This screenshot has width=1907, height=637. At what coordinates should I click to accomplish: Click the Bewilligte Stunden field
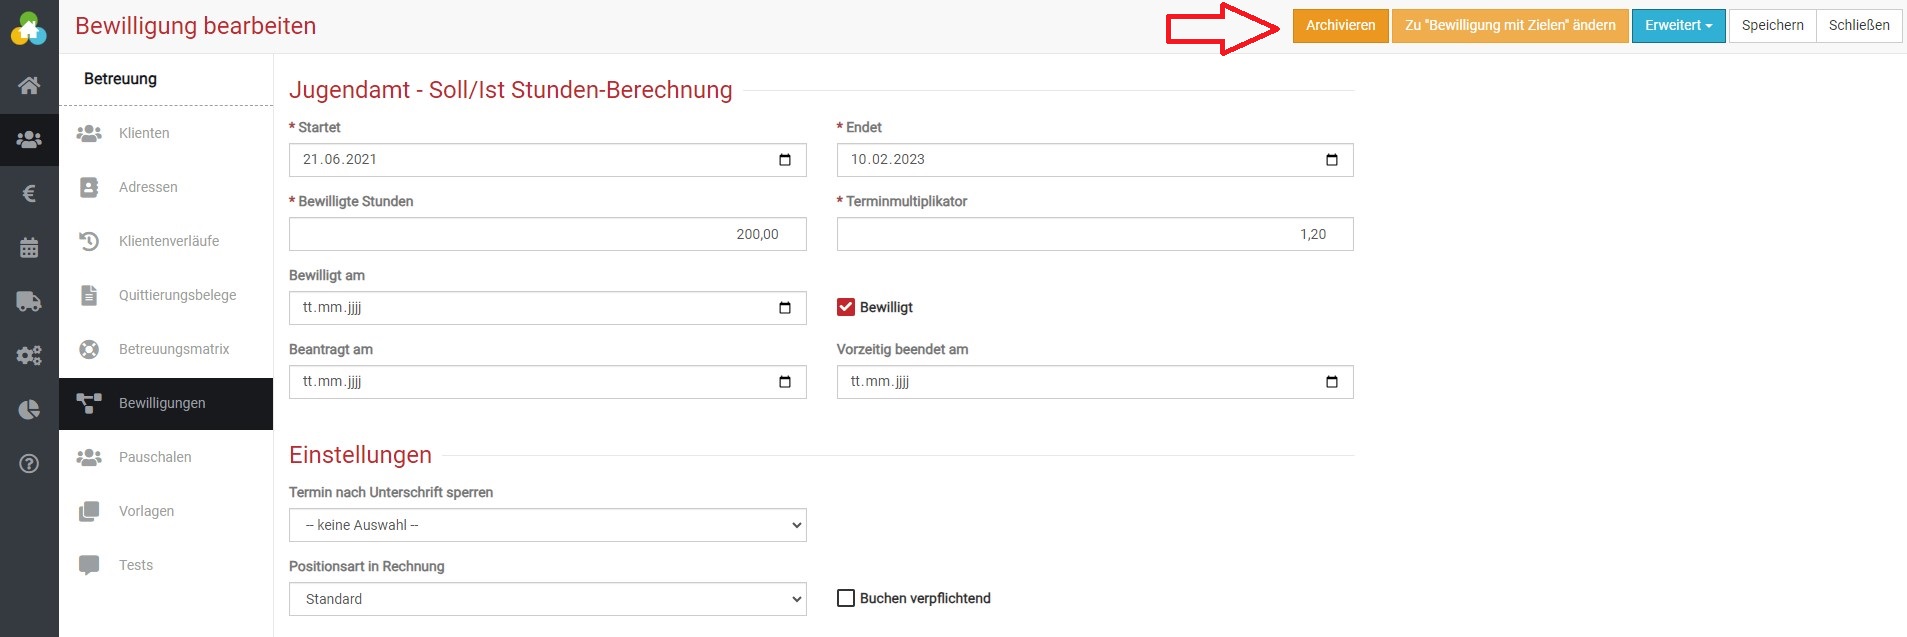coord(548,234)
